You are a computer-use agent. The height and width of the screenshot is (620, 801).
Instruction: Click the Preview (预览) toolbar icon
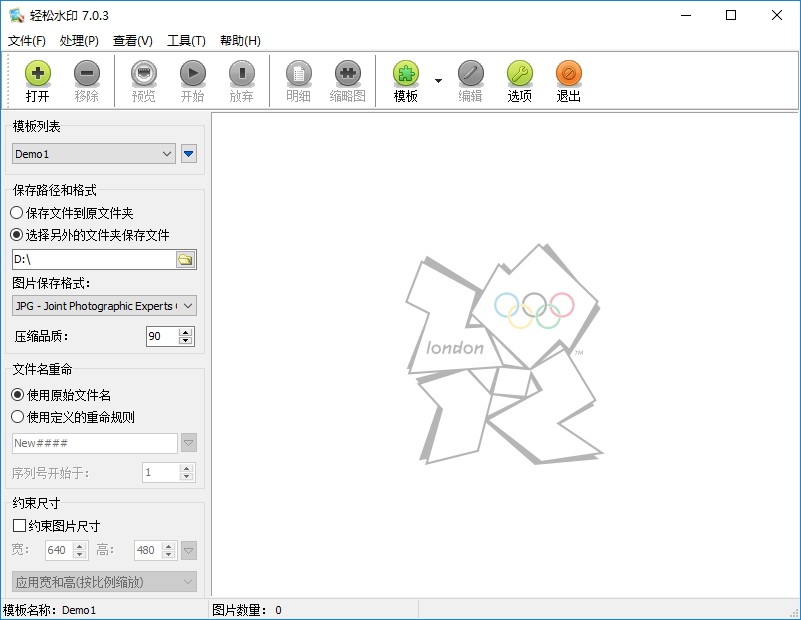tap(144, 74)
